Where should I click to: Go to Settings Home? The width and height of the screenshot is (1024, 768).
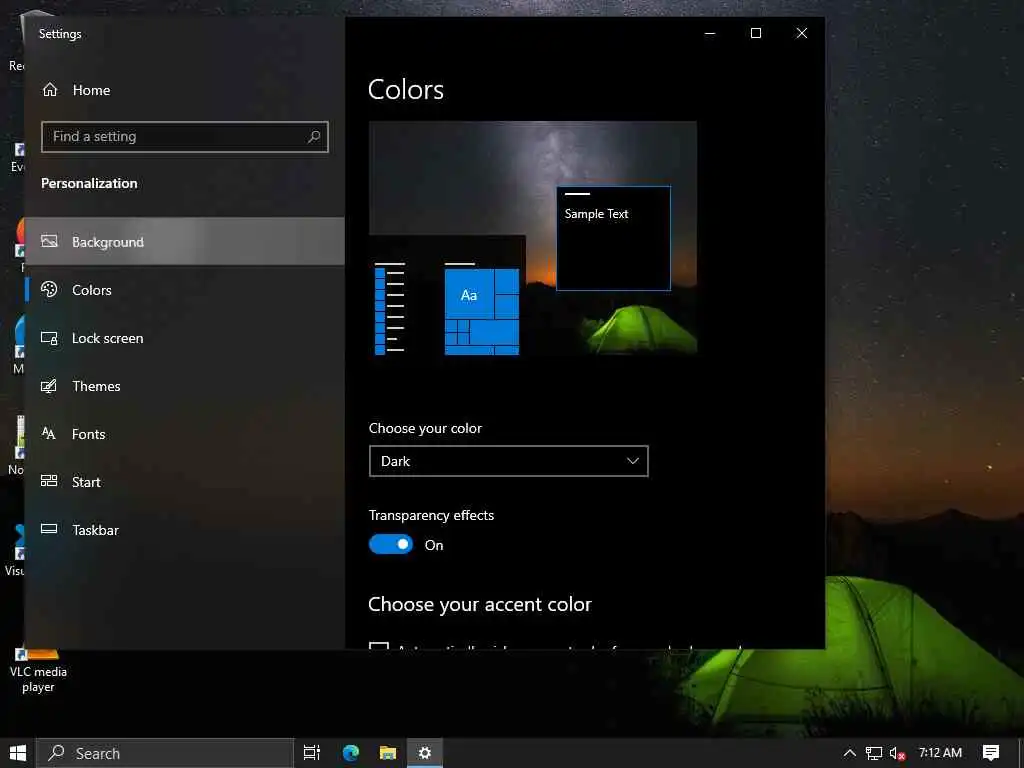76,90
